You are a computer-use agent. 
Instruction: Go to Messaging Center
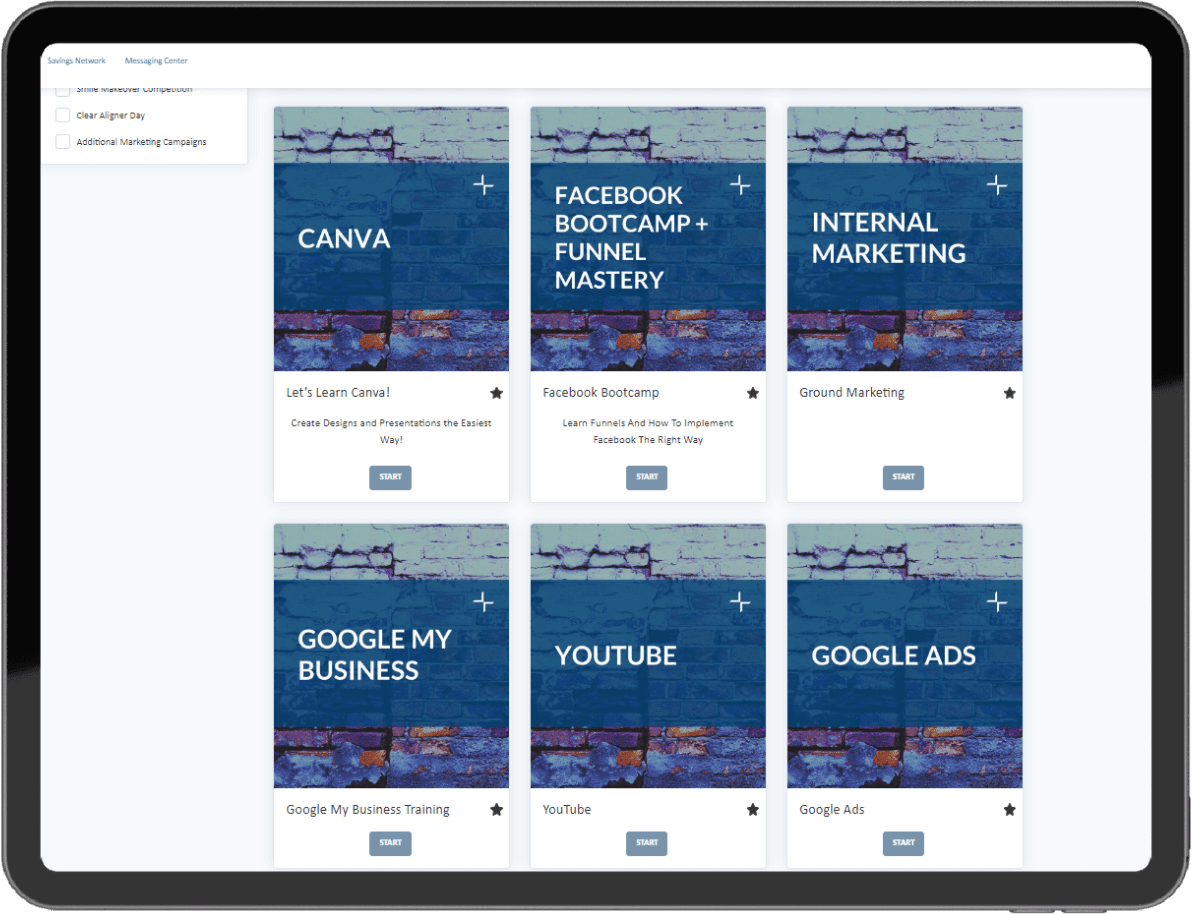point(156,61)
